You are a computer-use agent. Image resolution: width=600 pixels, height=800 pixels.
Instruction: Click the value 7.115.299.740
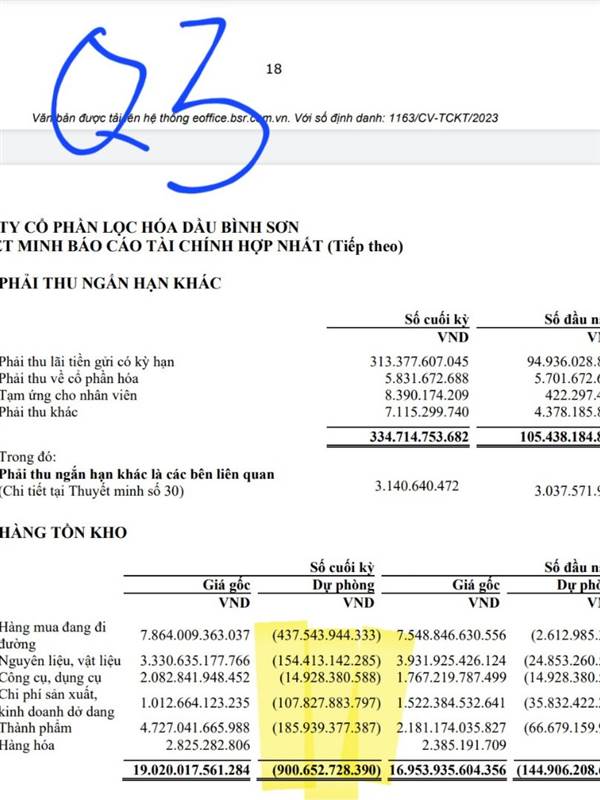pos(427,412)
